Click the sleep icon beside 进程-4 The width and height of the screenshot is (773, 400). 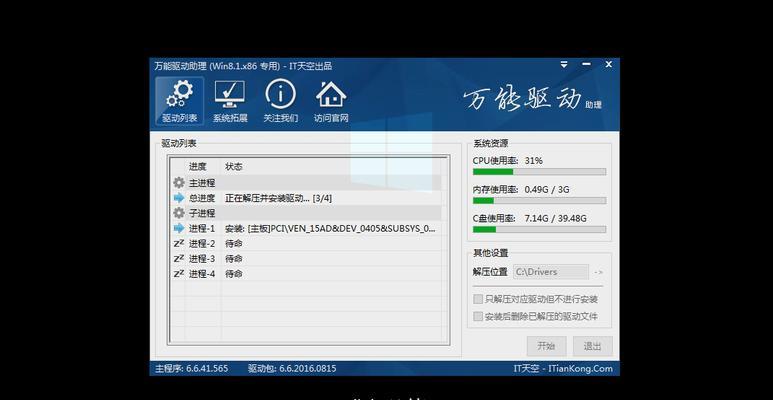[179, 274]
